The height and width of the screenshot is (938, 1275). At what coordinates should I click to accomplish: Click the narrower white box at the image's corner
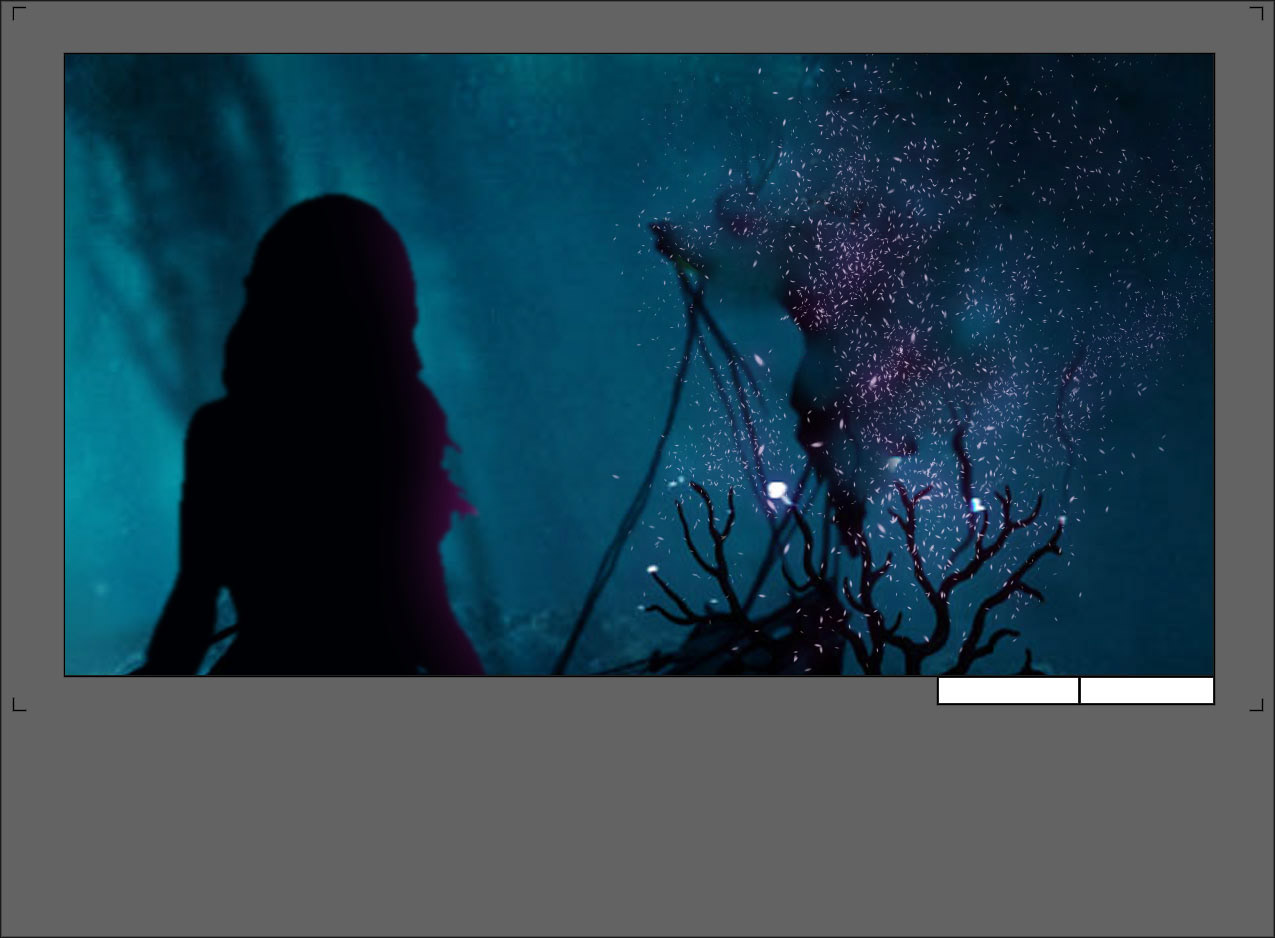coord(1147,691)
